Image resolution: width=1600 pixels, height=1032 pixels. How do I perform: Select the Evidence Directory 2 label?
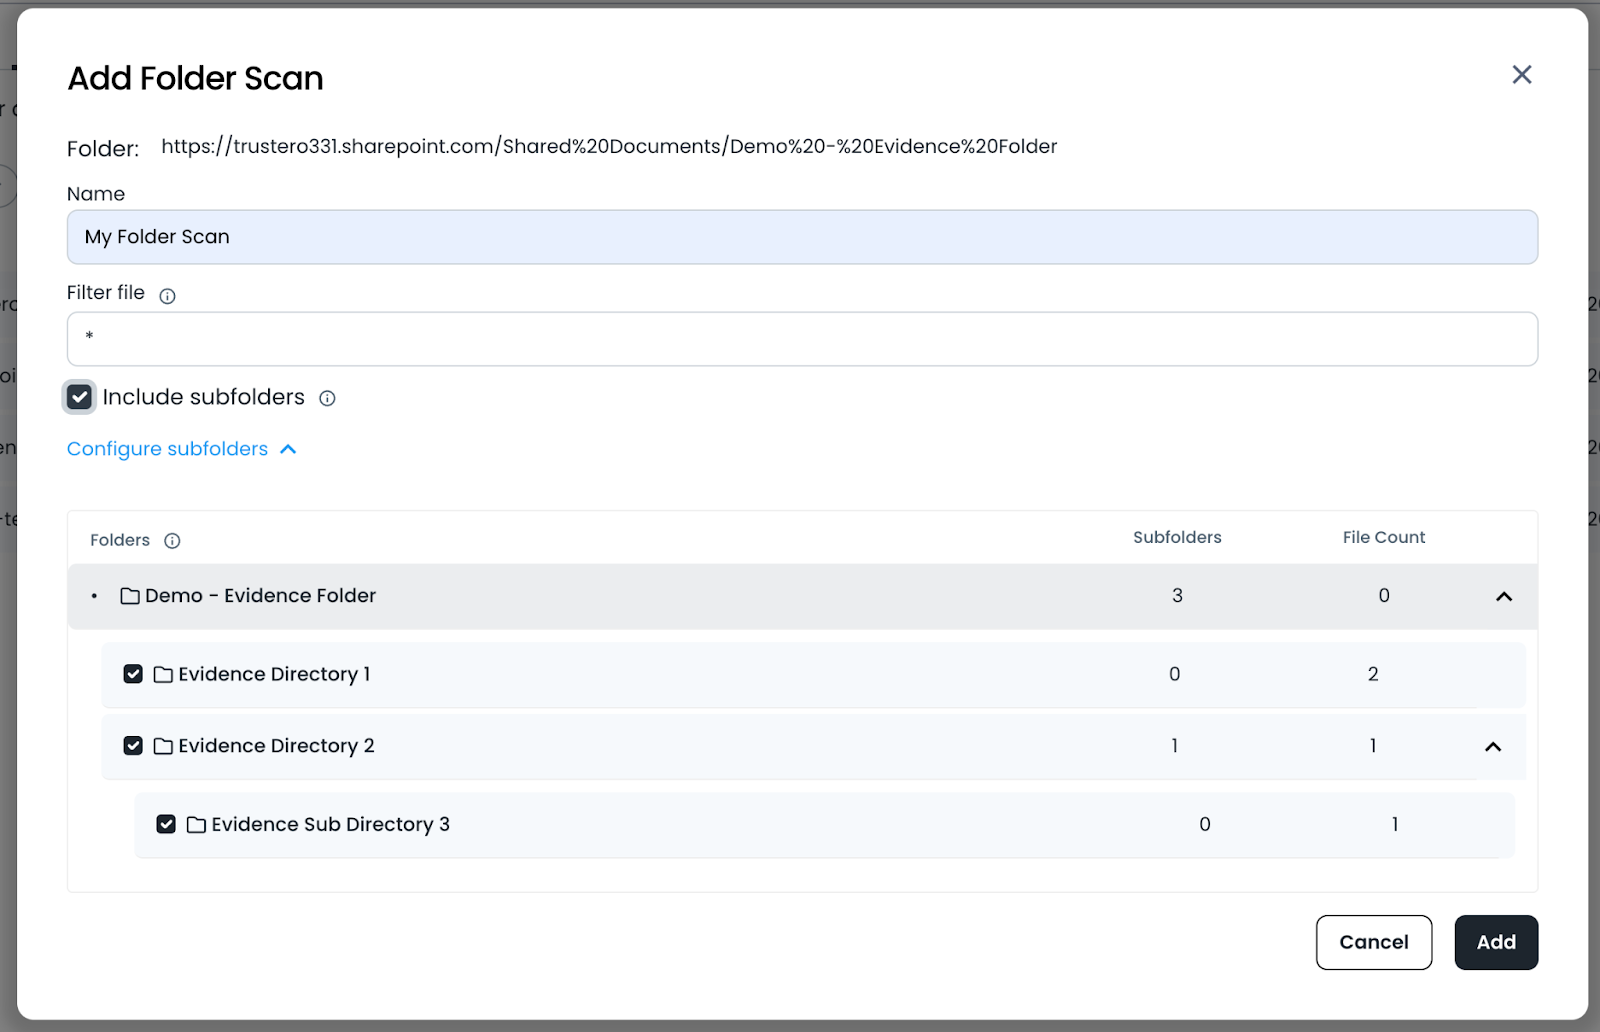(276, 746)
